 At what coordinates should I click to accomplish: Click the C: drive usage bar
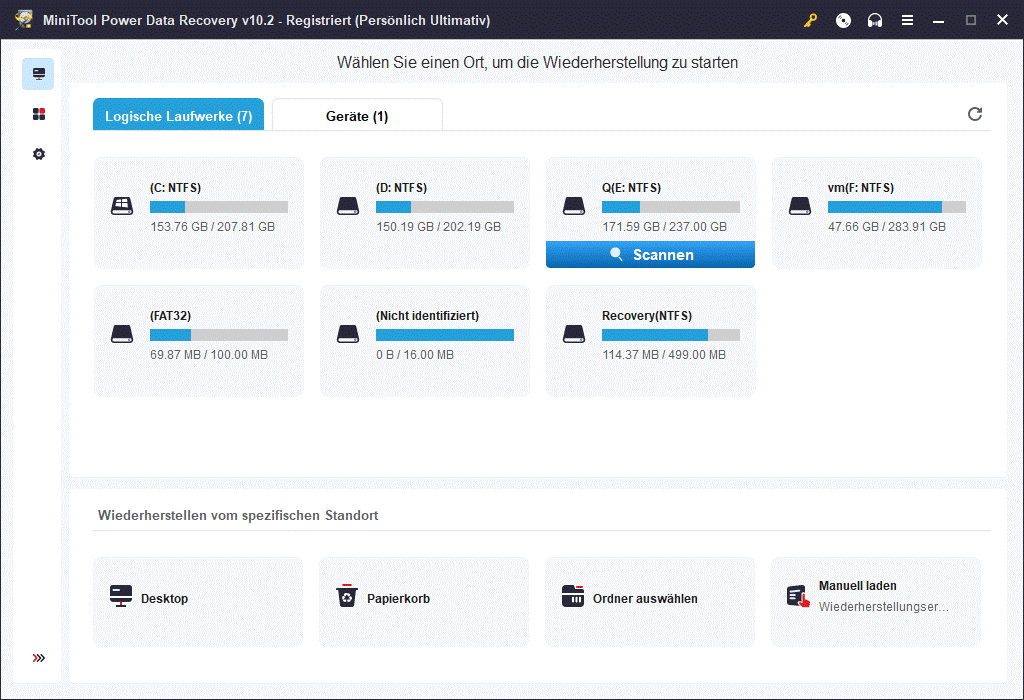tap(219, 207)
